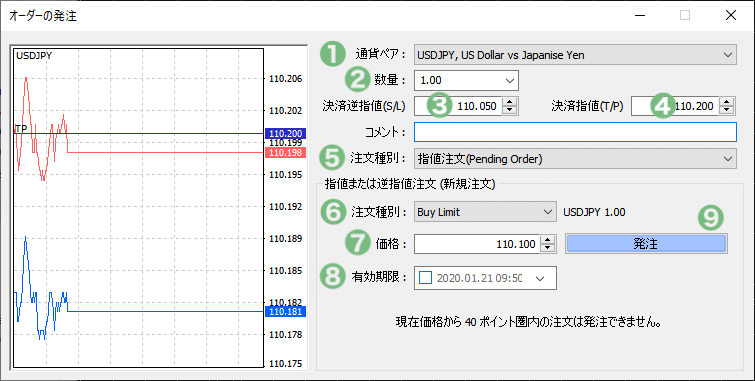Open the 通貨ペア USDJPY symbol dropdown

[575, 54]
